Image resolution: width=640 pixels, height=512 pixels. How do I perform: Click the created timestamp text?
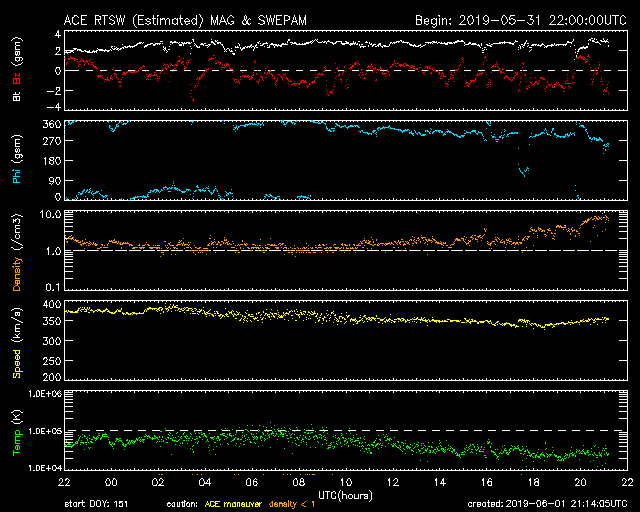coord(547,504)
